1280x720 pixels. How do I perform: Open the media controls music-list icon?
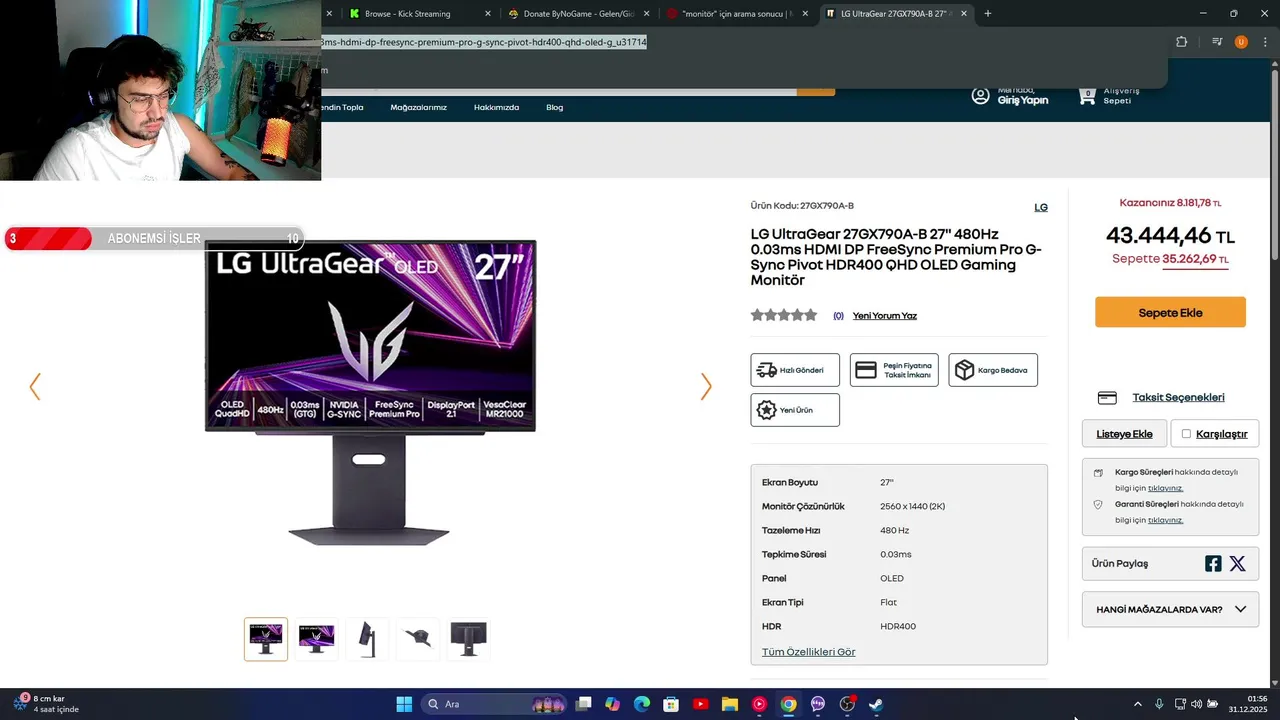[x=1217, y=42]
